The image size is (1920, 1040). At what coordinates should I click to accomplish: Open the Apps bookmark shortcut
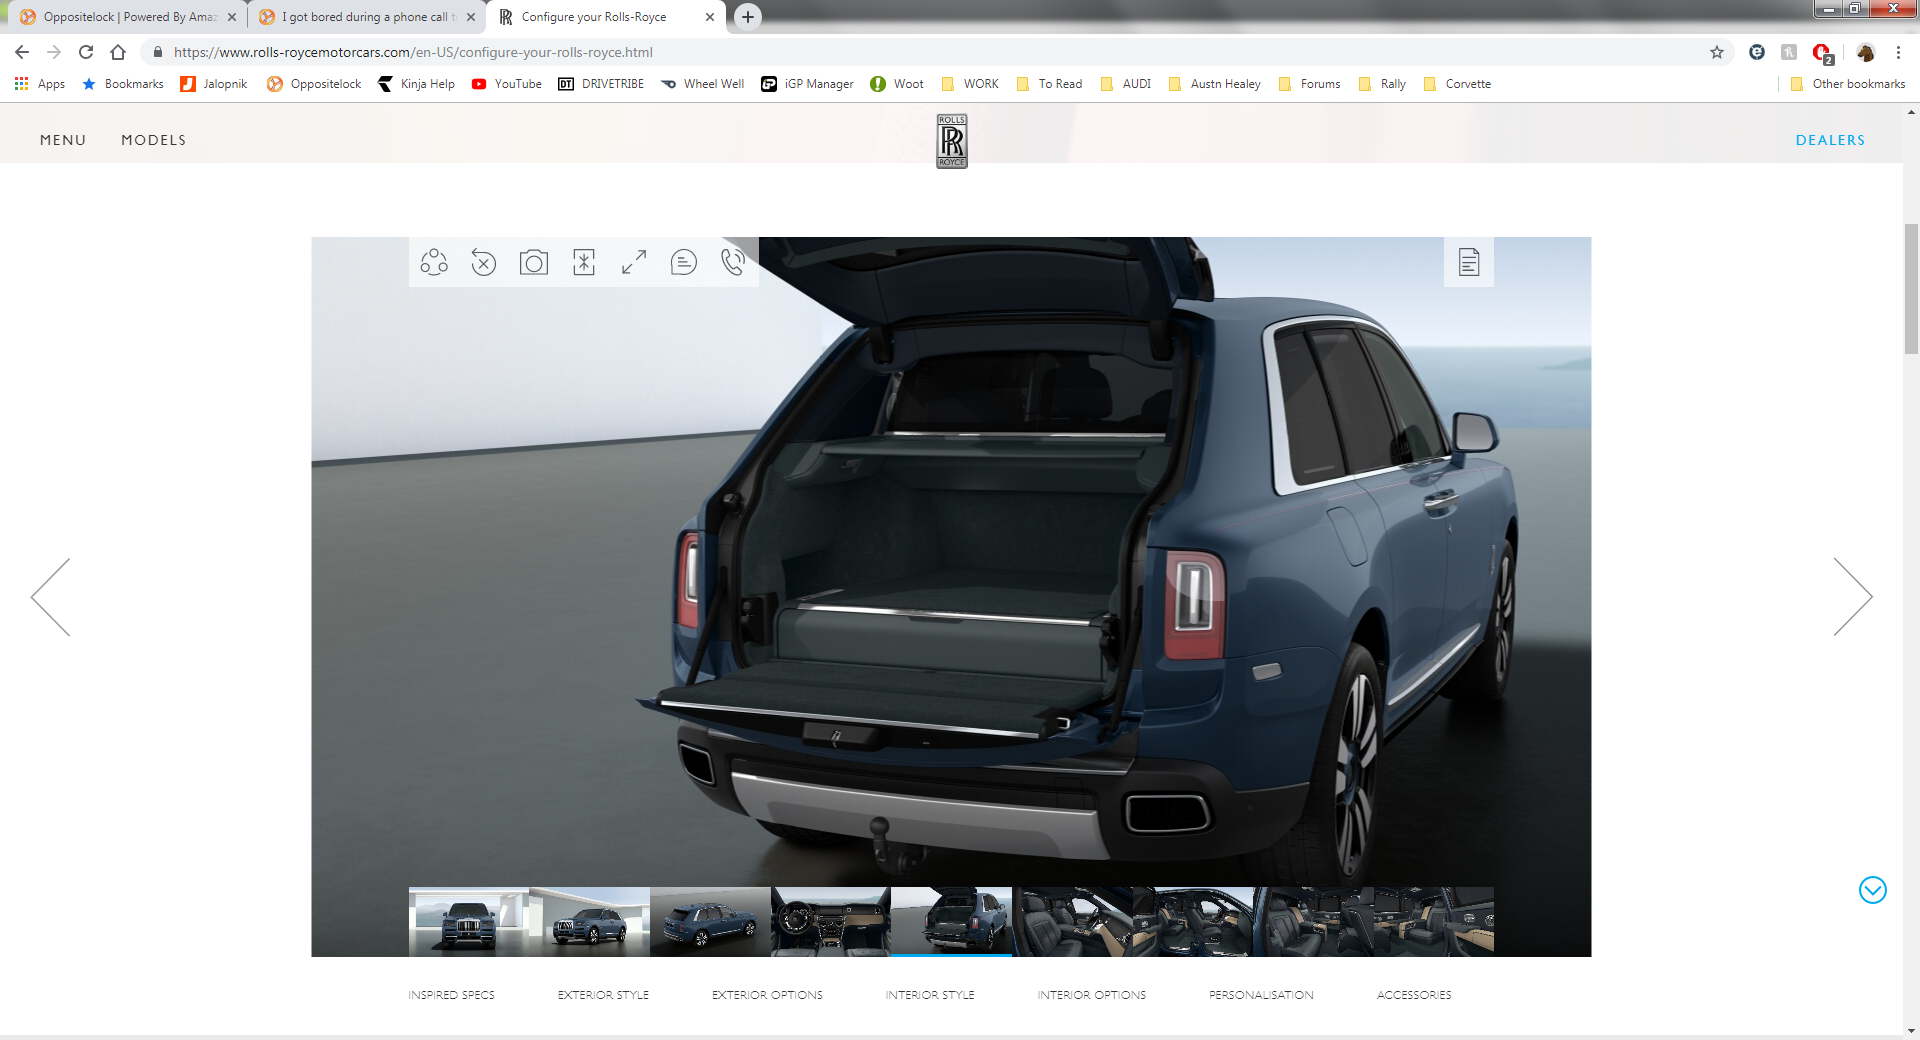coord(40,84)
